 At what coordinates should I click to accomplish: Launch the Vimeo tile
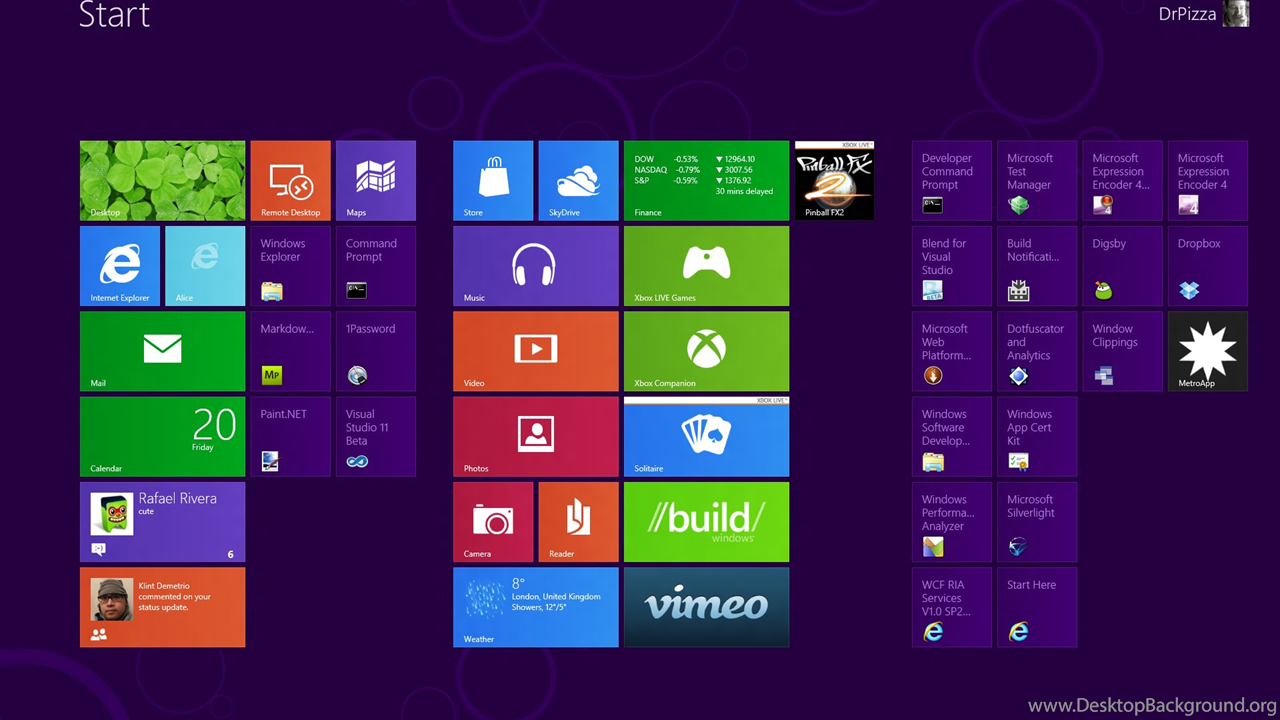click(706, 607)
